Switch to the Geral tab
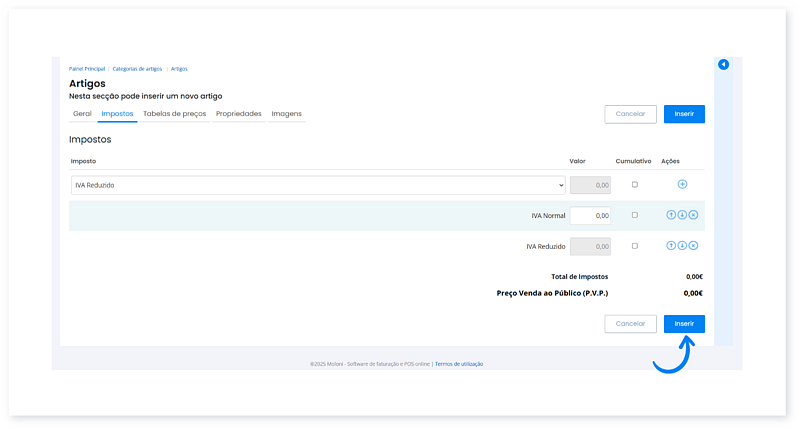The height and width of the screenshot is (430, 800). pos(82,114)
